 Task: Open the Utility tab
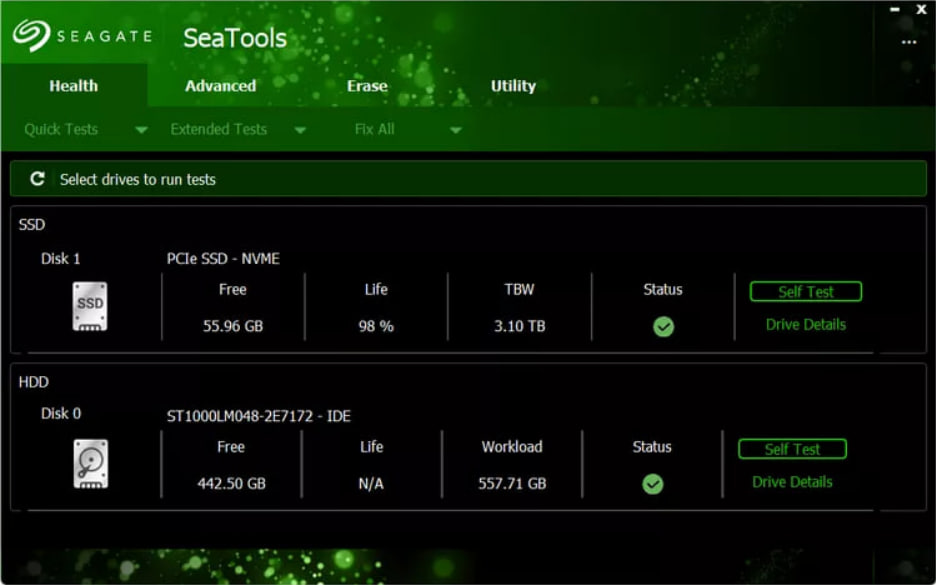[513, 86]
